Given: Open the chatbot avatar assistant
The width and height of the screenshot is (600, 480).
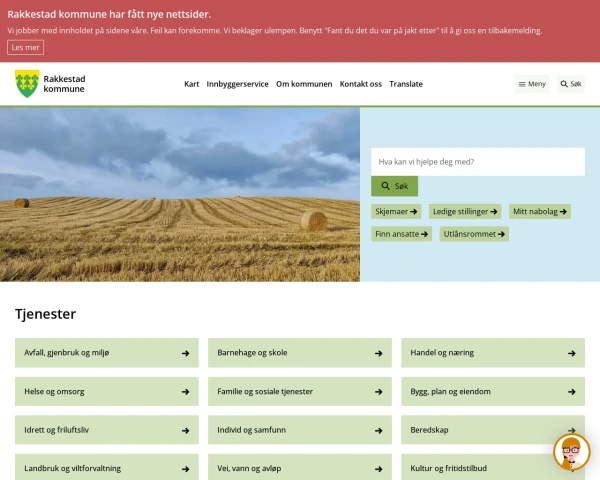Looking at the screenshot, I should click(571, 452).
